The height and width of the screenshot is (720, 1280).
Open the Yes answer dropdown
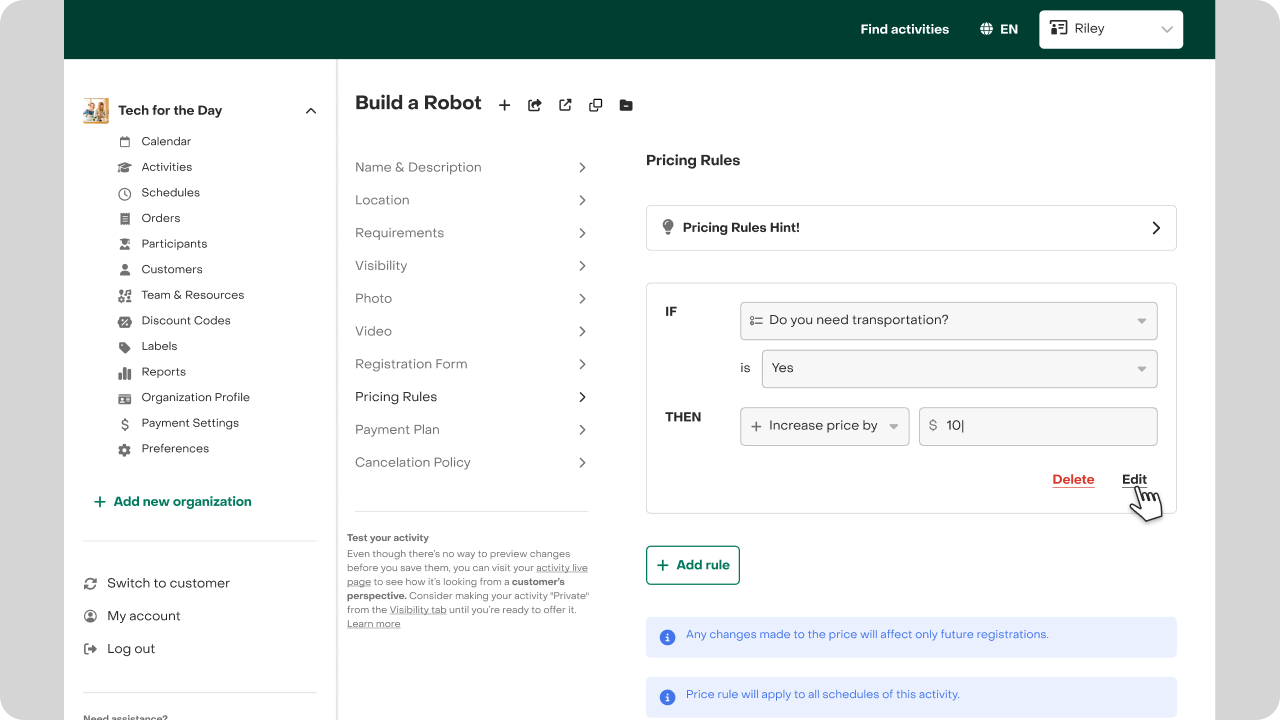click(960, 369)
